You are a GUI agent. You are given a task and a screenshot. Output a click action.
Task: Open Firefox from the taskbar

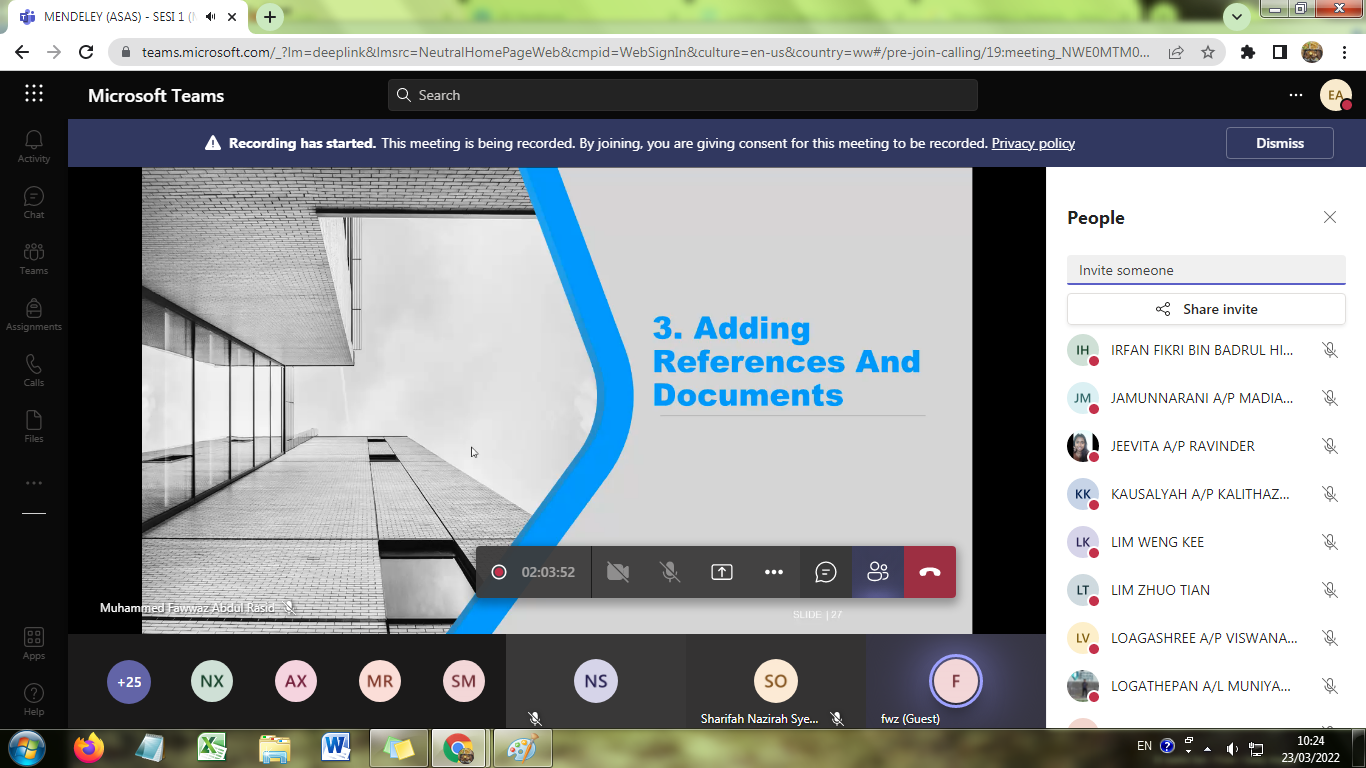coord(89,748)
